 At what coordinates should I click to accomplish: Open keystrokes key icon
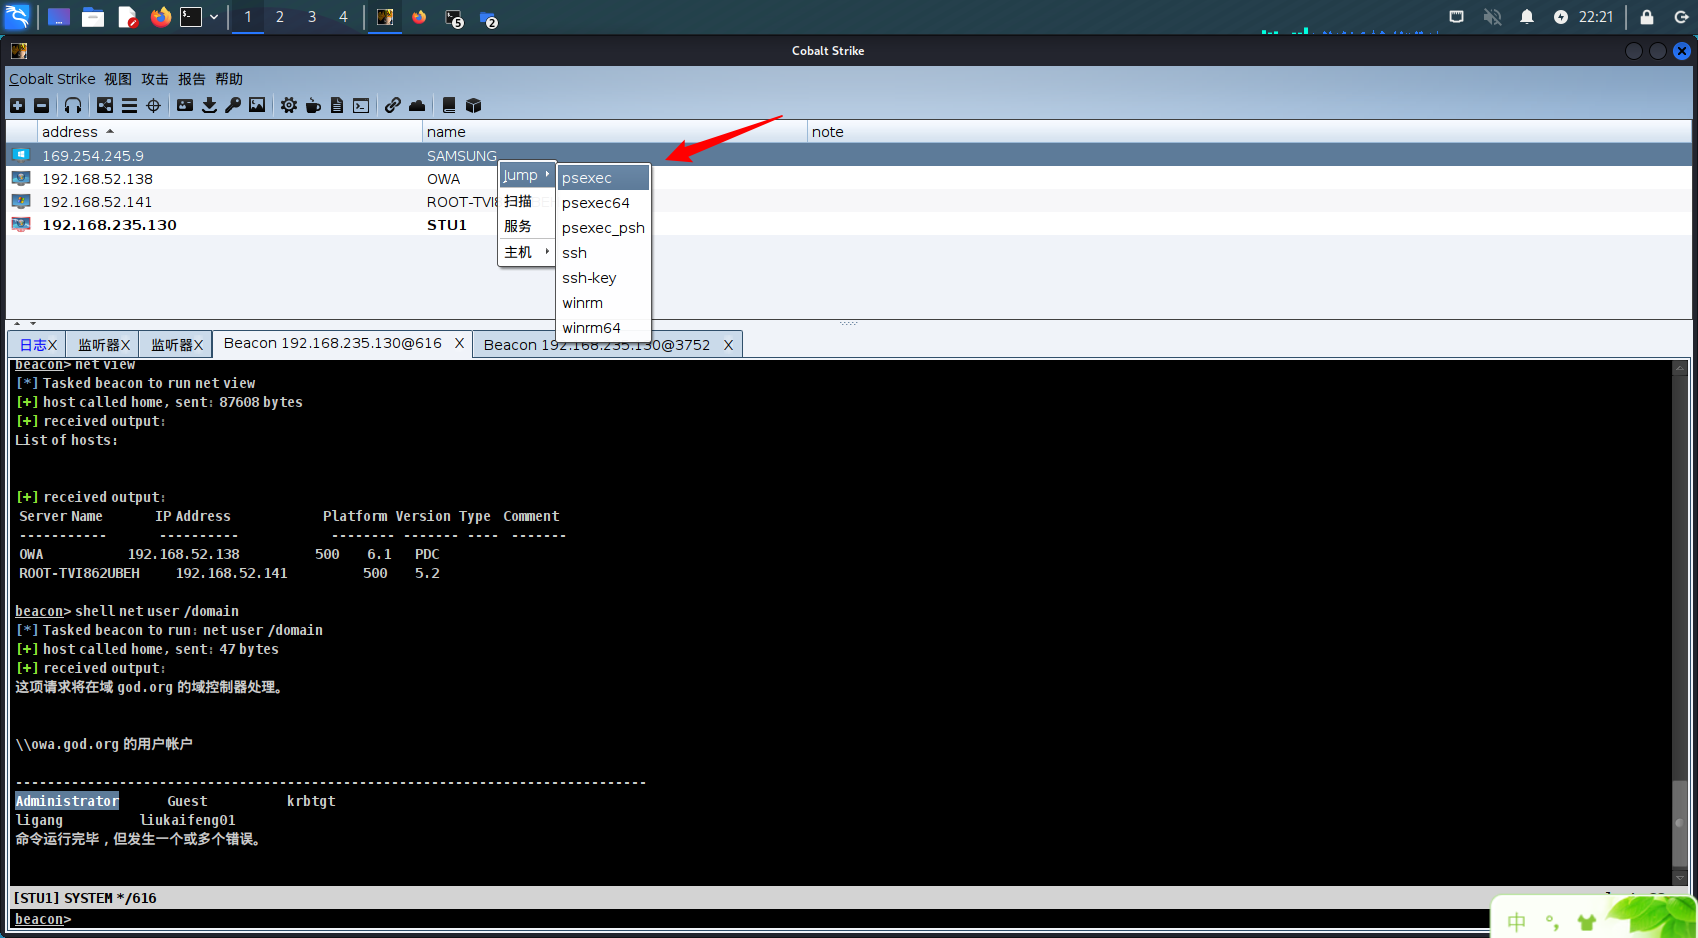[233, 105]
